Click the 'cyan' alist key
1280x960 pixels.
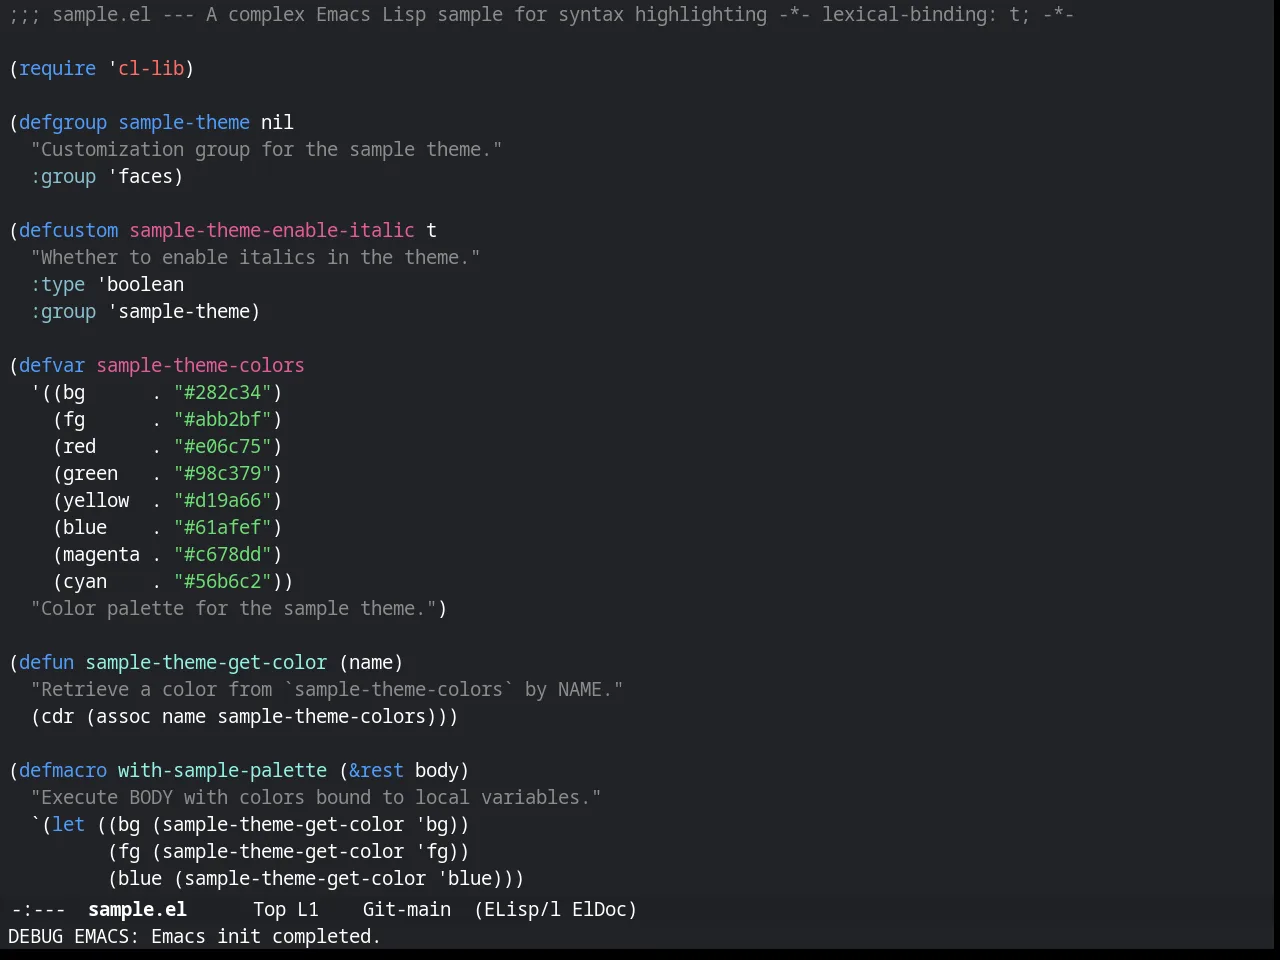point(85,581)
